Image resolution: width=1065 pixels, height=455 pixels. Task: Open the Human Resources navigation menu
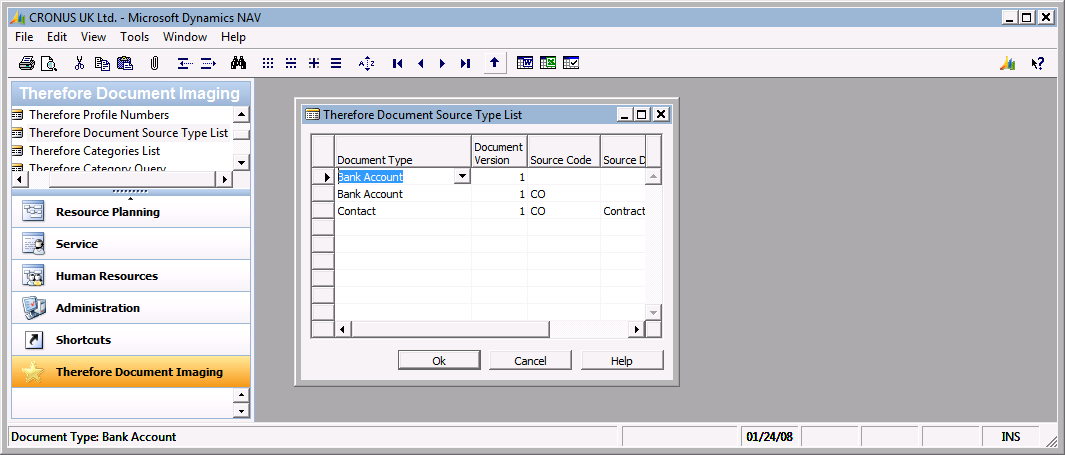coord(131,276)
